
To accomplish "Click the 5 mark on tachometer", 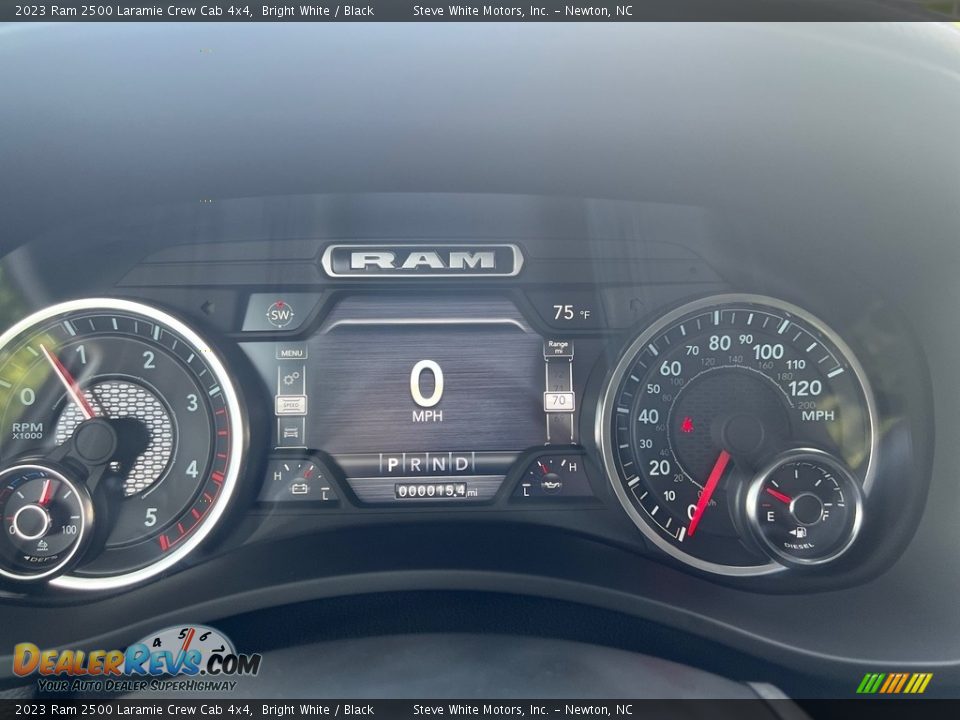I will pos(151,517).
